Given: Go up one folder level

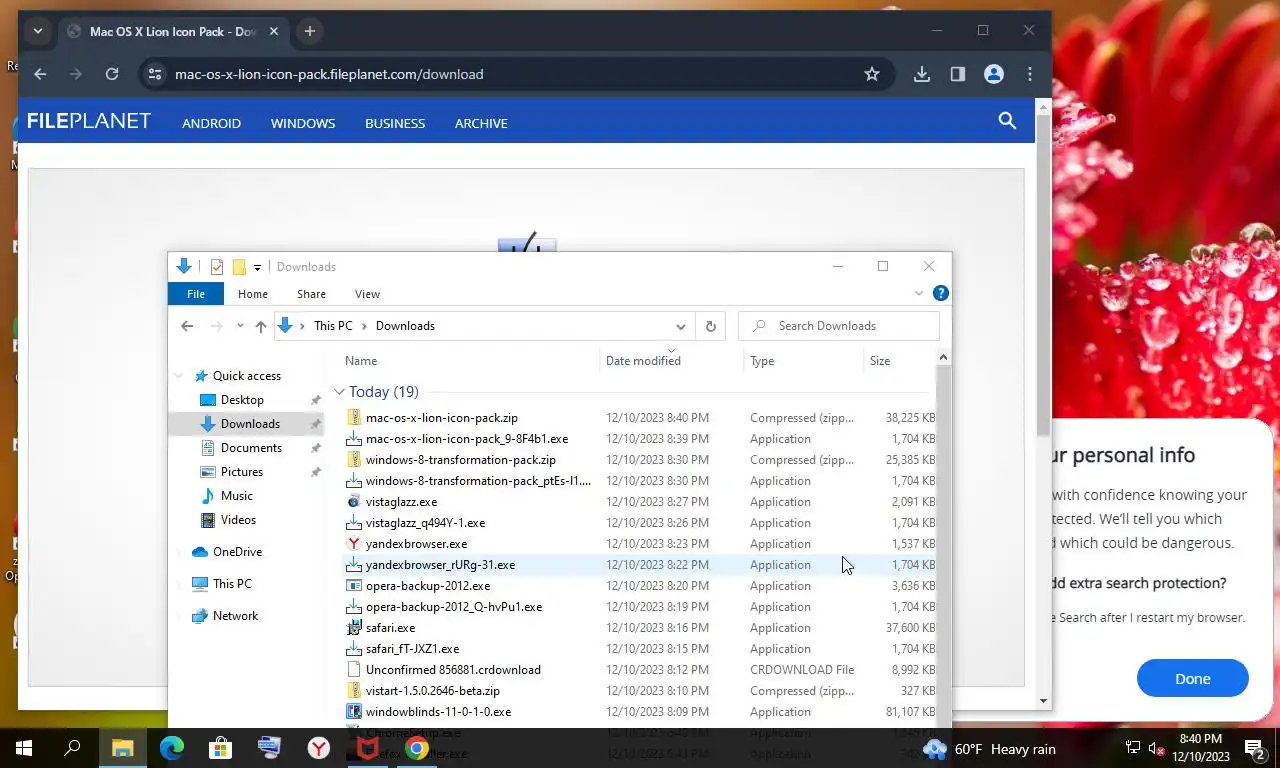Looking at the screenshot, I should tap(261, 326).
